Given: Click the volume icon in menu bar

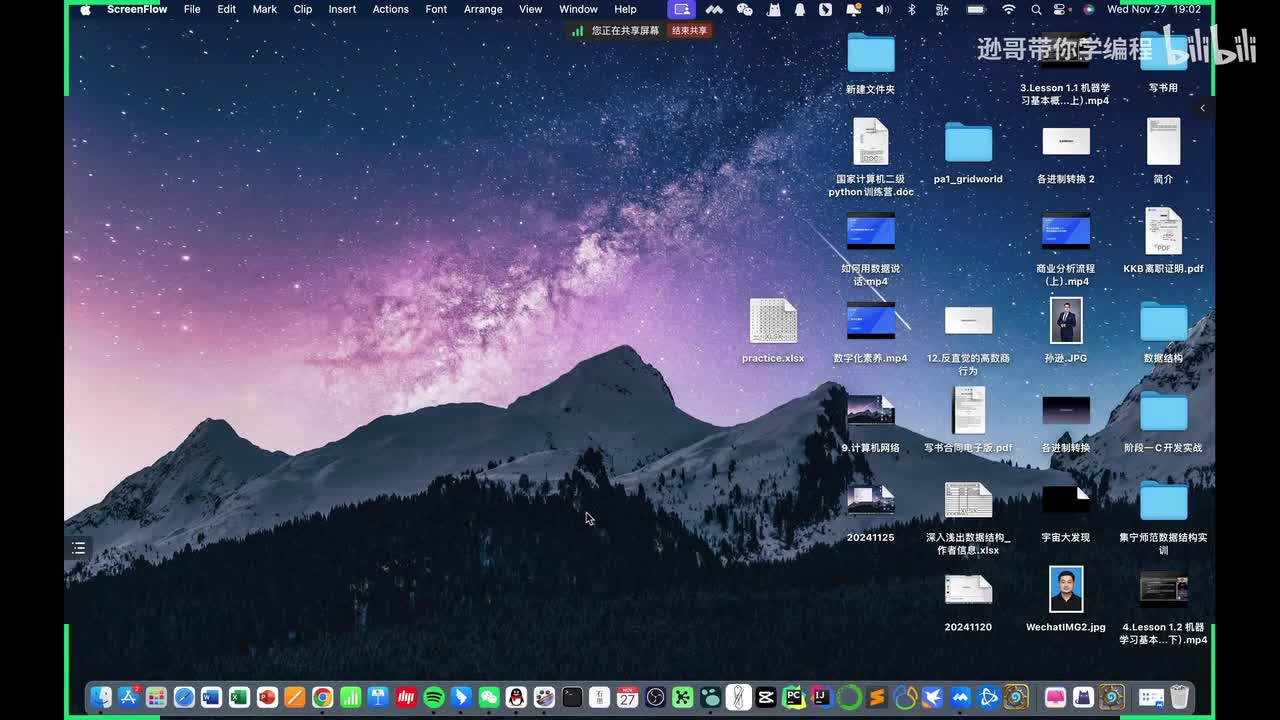Looking at the screenshot, I should [883, 9].
